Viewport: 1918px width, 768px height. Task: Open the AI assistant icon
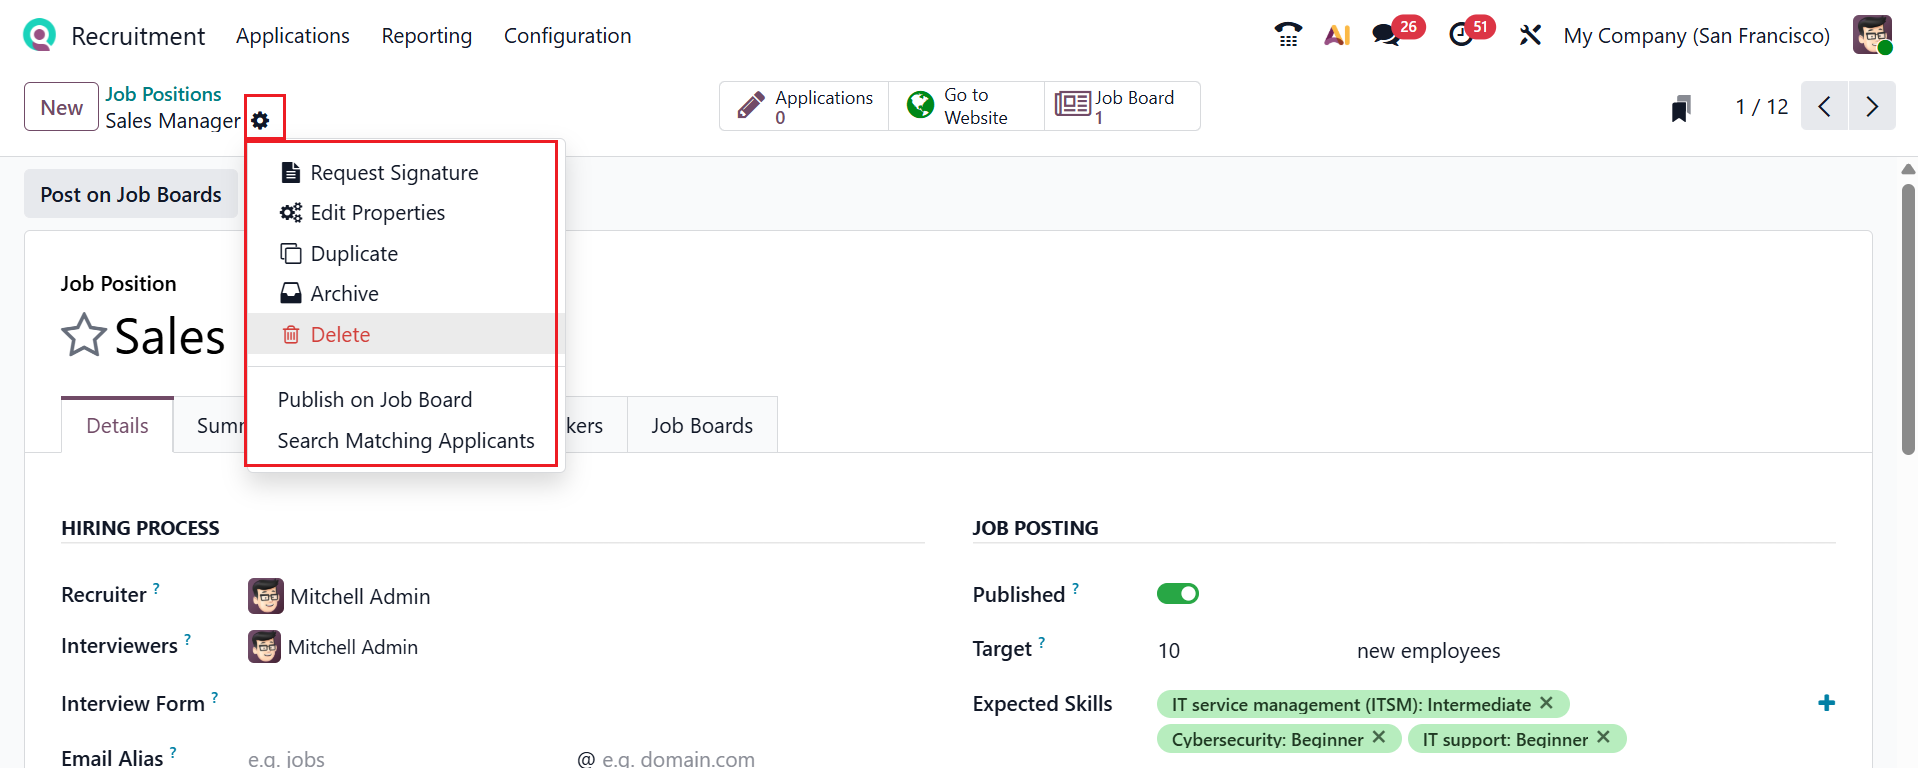pos(1337,36)
